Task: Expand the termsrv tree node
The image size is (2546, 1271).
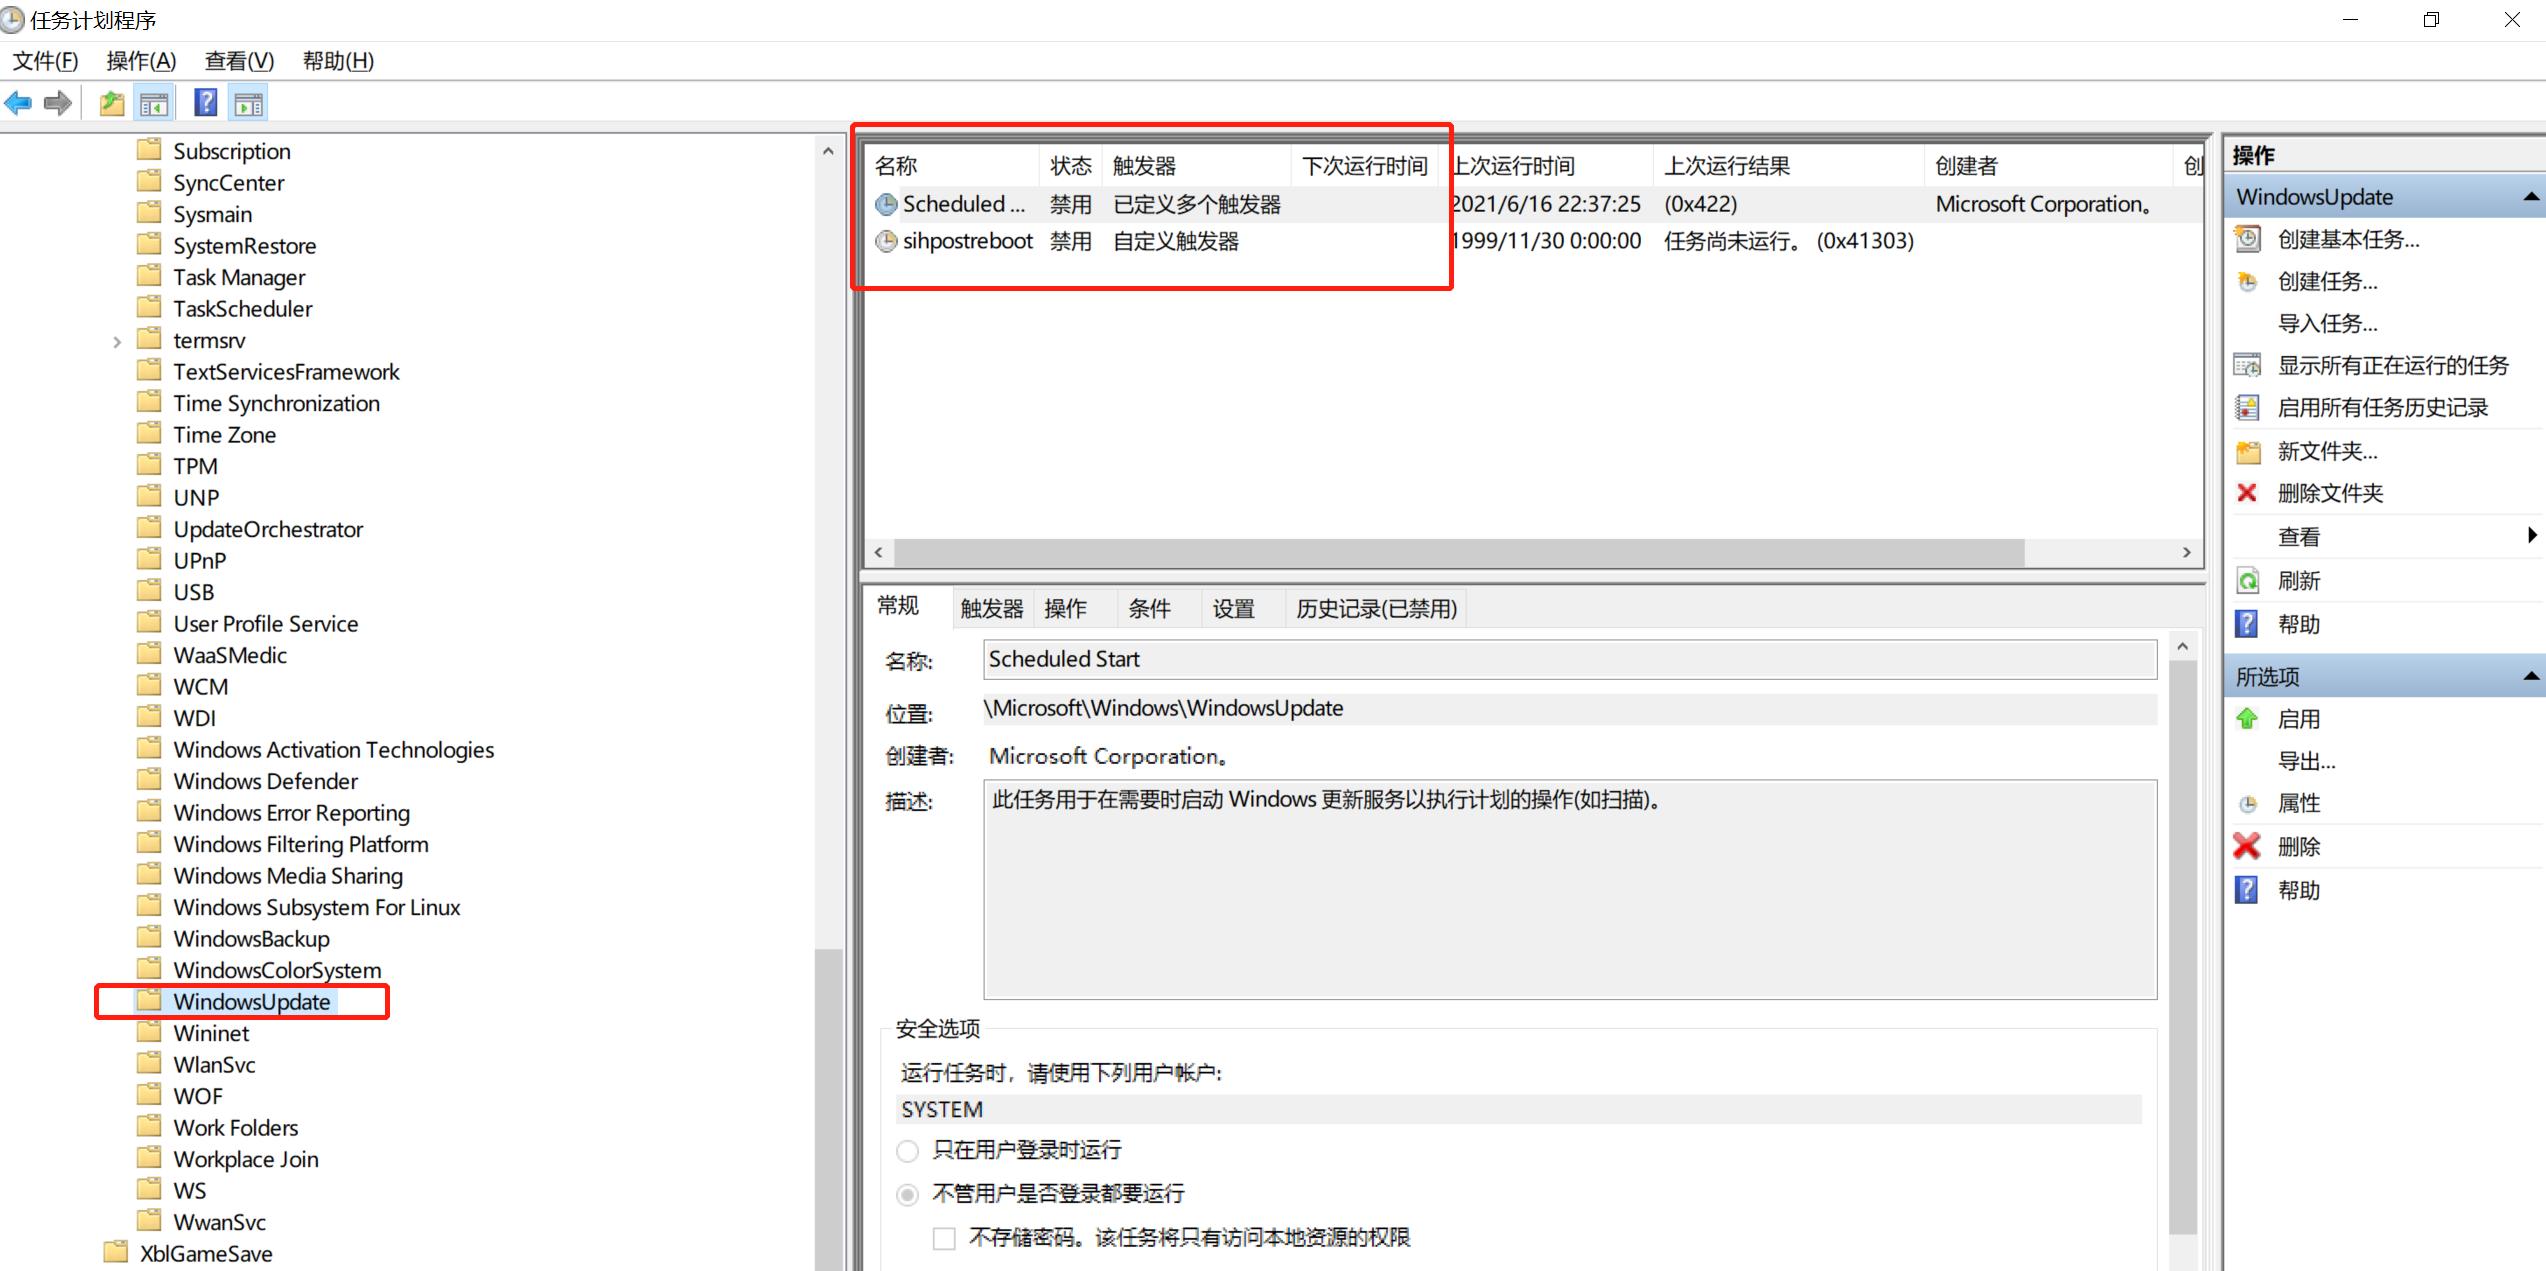Action: 117,340
